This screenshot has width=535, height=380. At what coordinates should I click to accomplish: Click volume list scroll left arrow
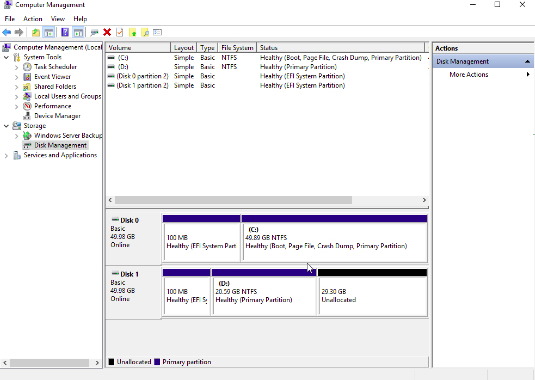coord(110,200)
